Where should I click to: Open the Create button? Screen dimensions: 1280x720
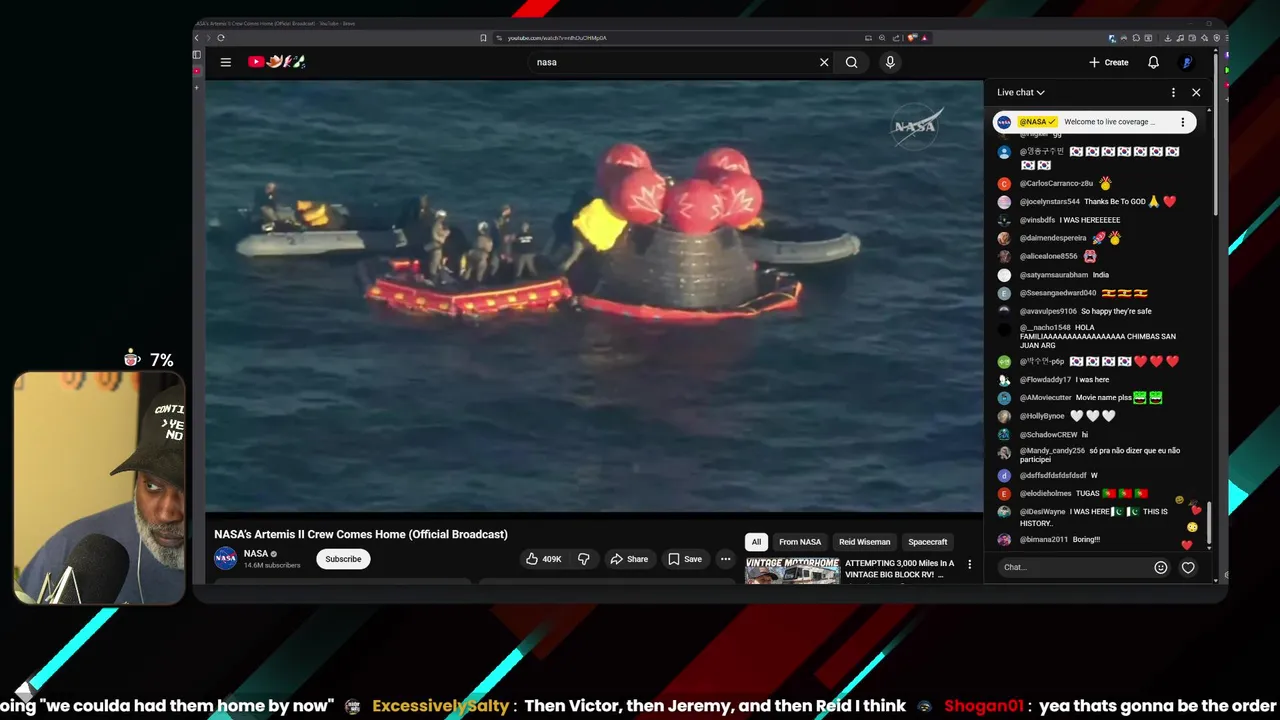tap(1109, 62)
